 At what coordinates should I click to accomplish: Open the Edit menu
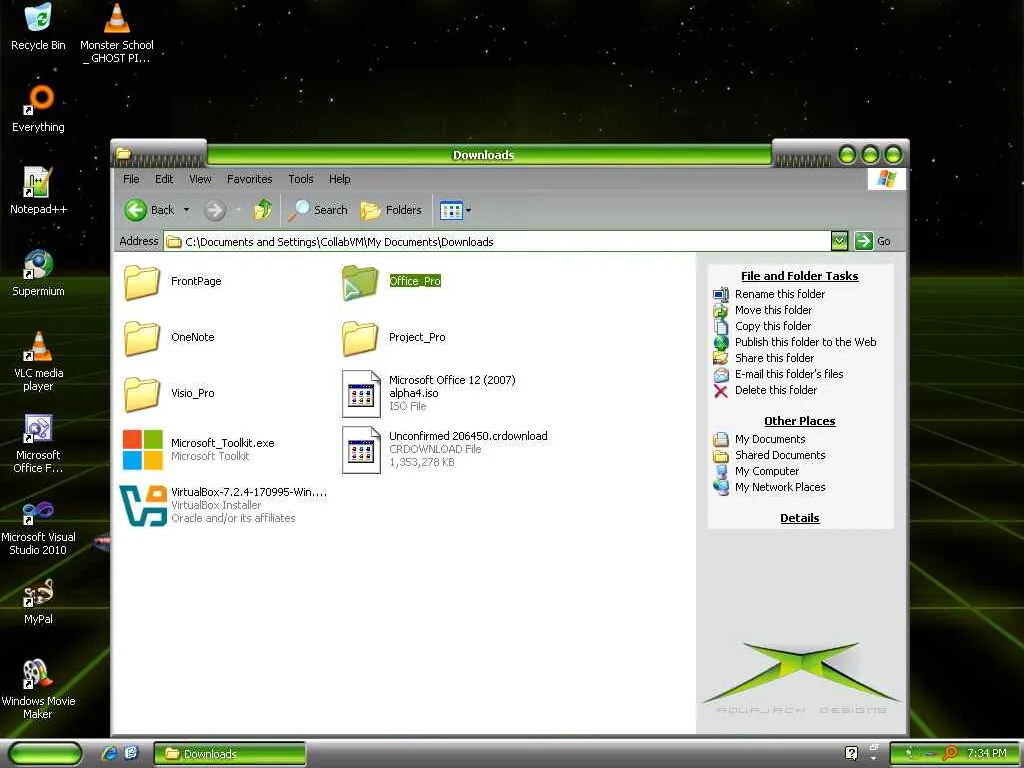tap(164, 179)
